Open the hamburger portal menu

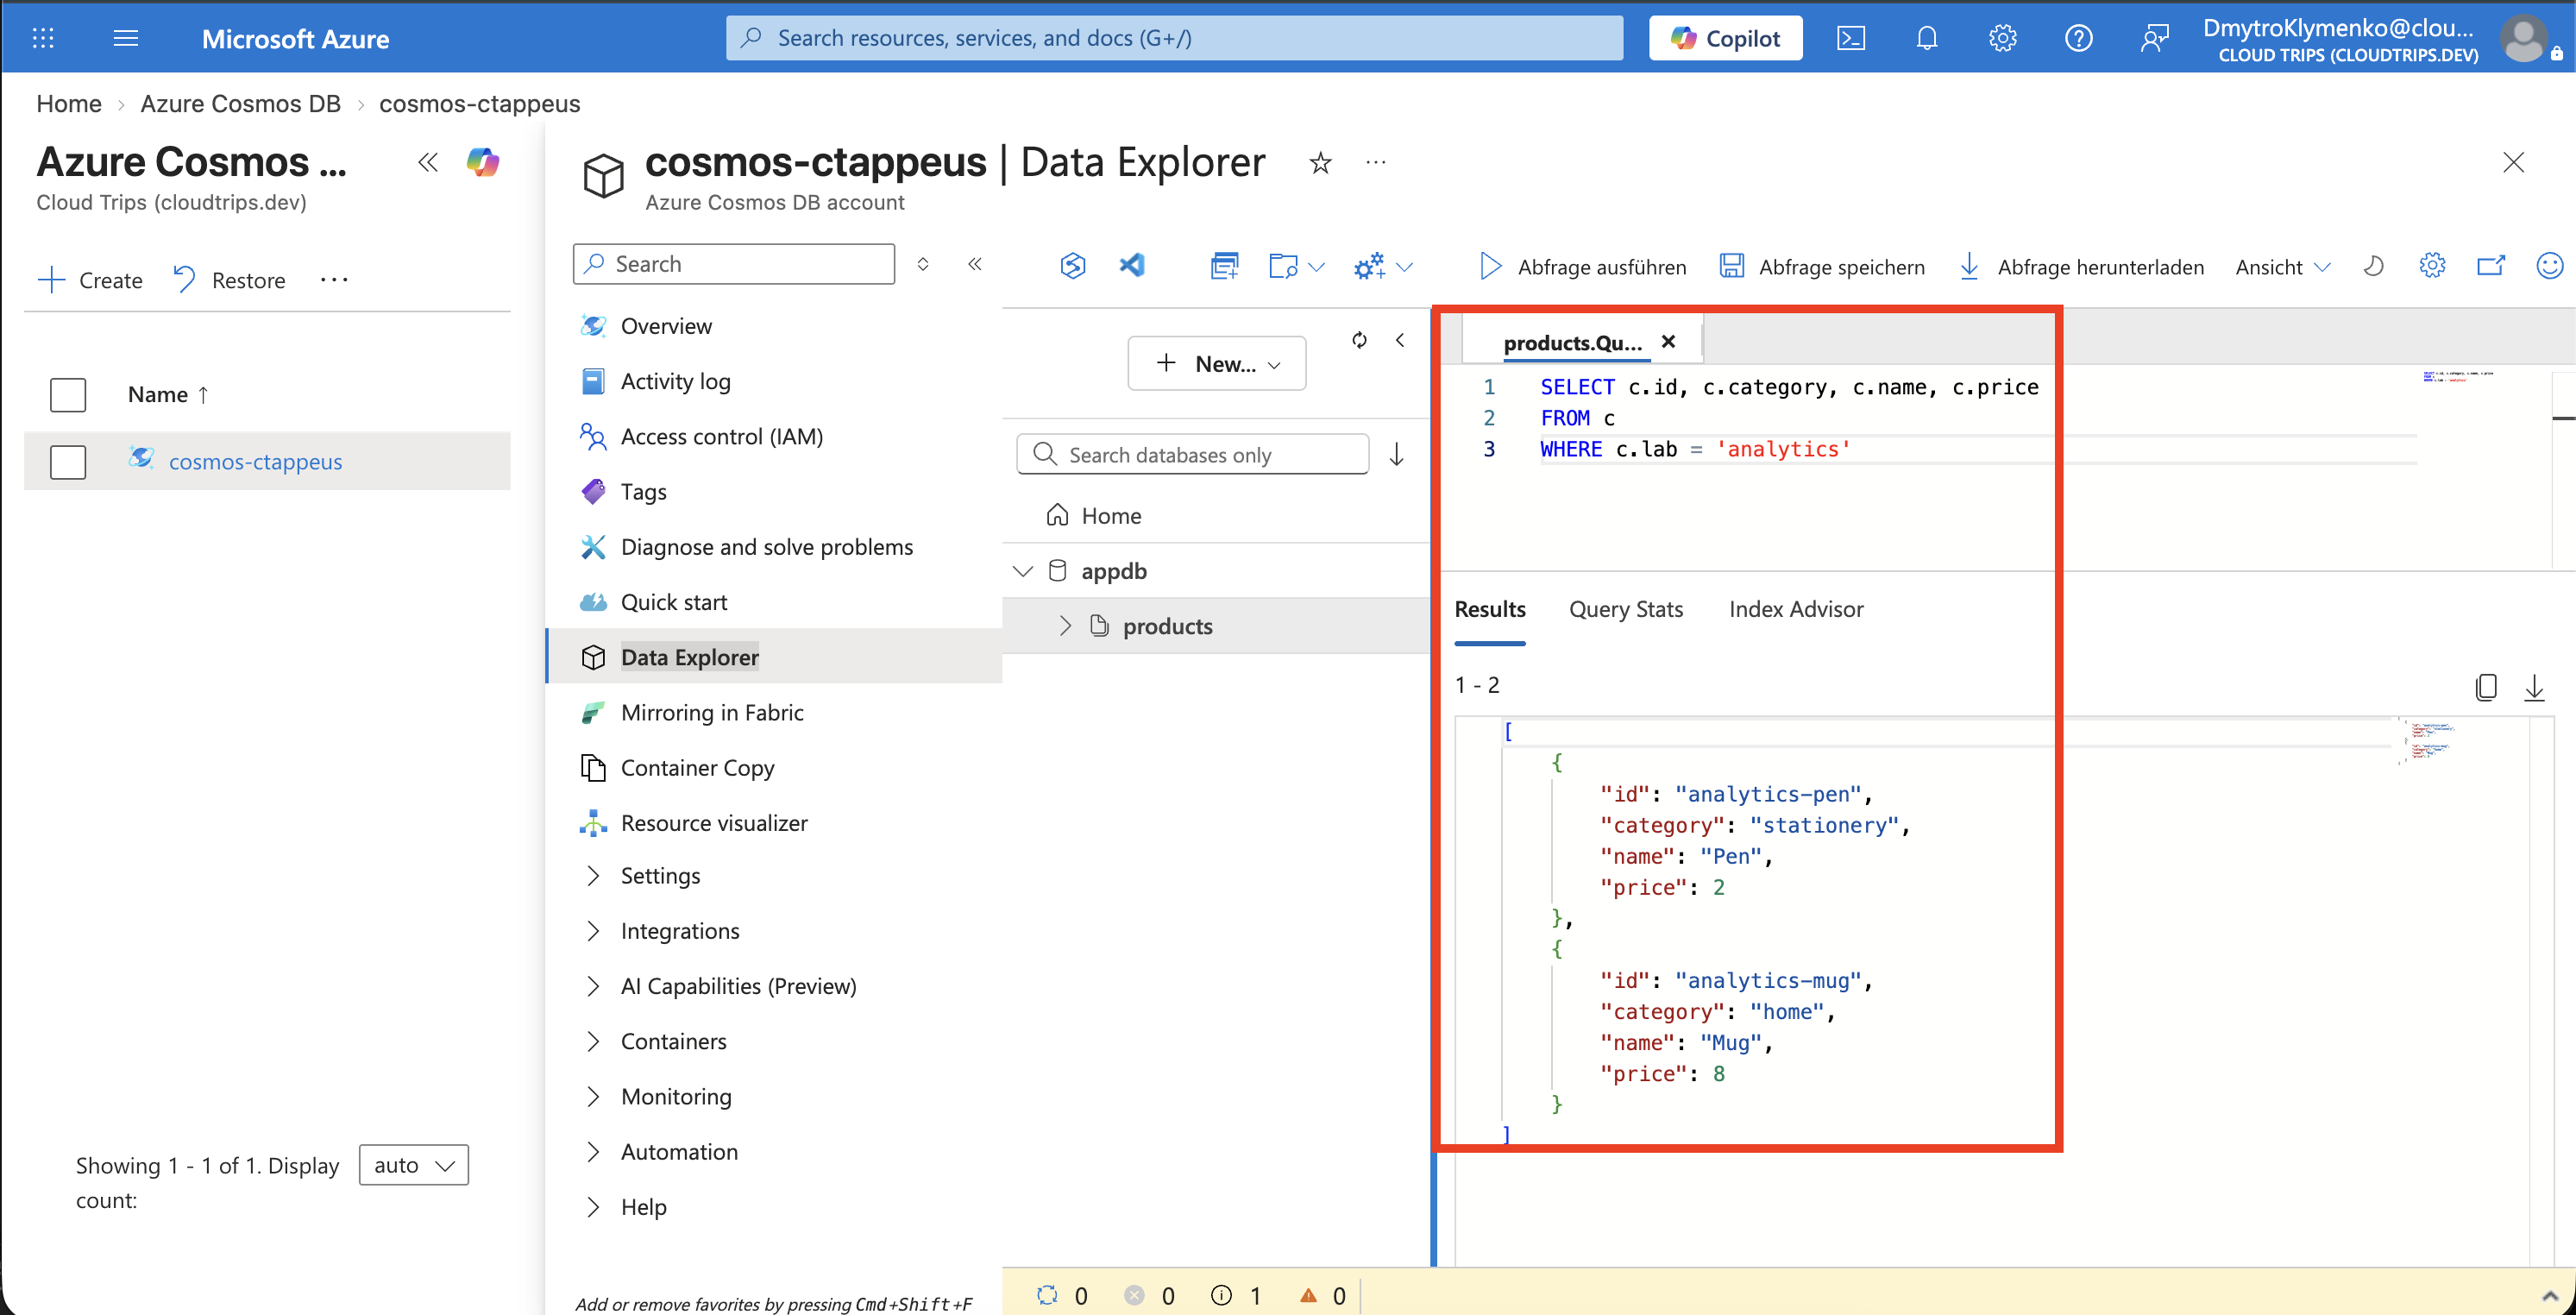125,38
